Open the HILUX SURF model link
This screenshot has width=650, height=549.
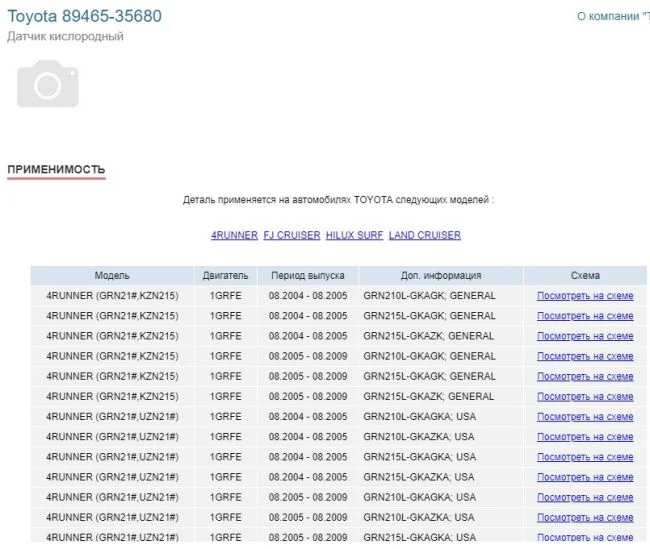(354, 236)
